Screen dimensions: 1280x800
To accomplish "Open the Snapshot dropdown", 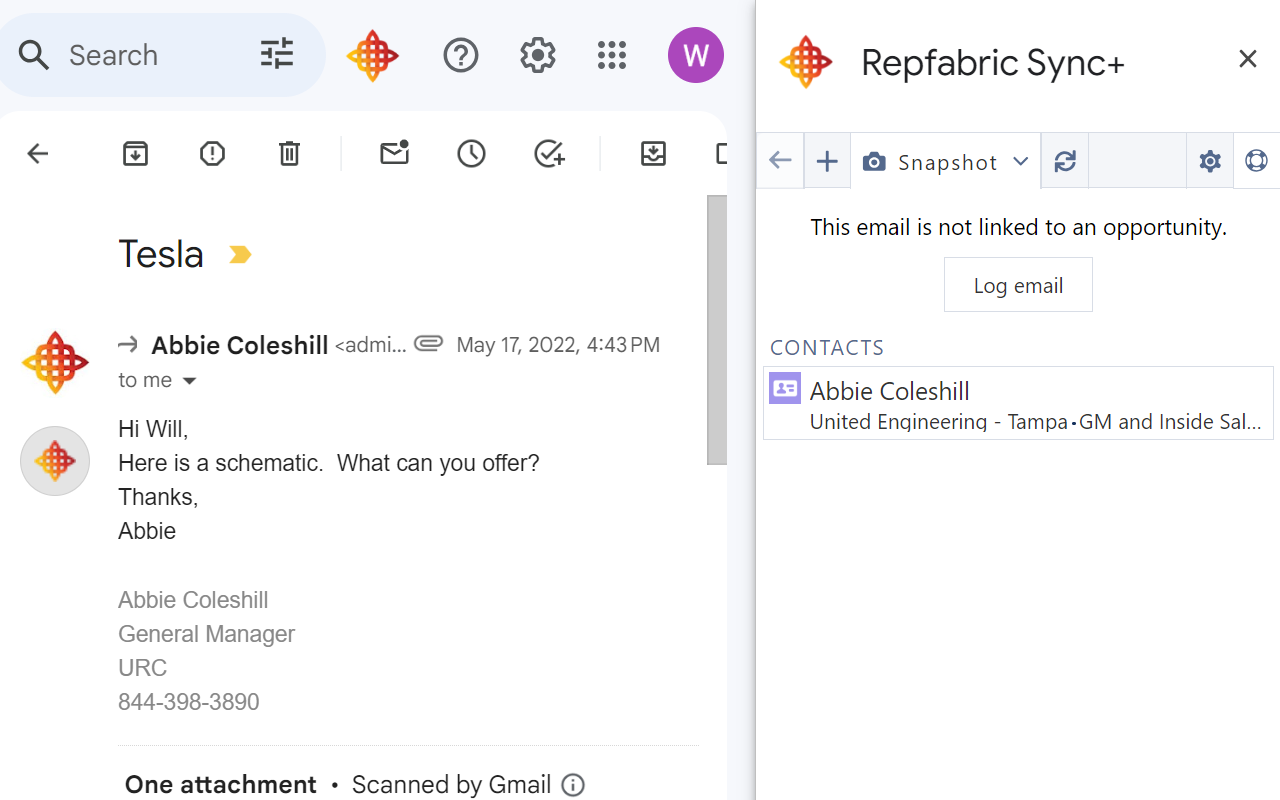I will pyautogui.click(x=946, y=161).
